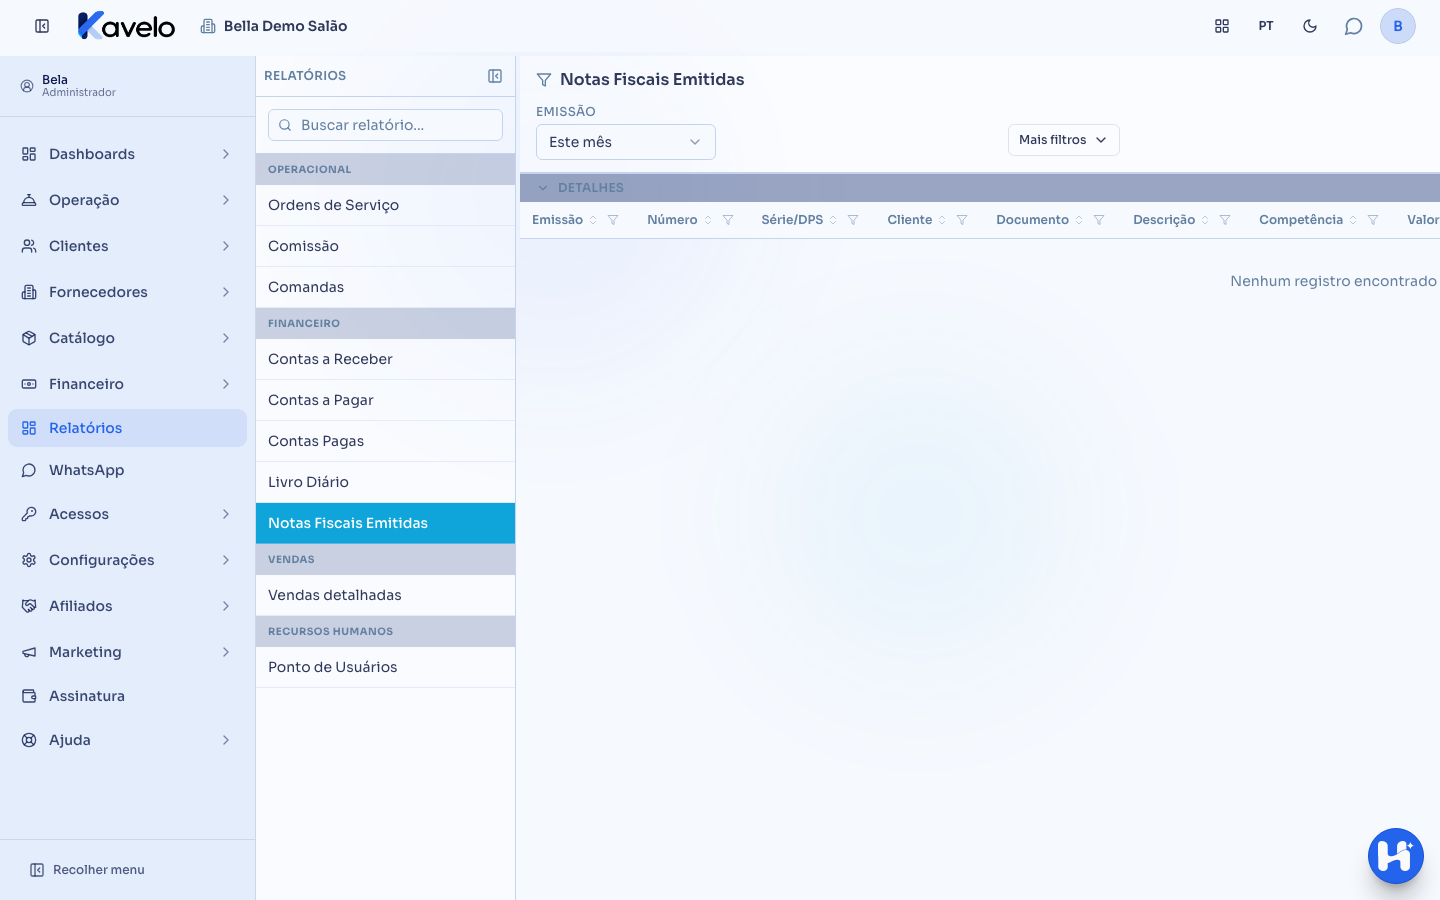Image resolution: width=1440 pixels, height=900 pixels.
Task: Select Relatórios in the sidebar
Action: (127, 428)
